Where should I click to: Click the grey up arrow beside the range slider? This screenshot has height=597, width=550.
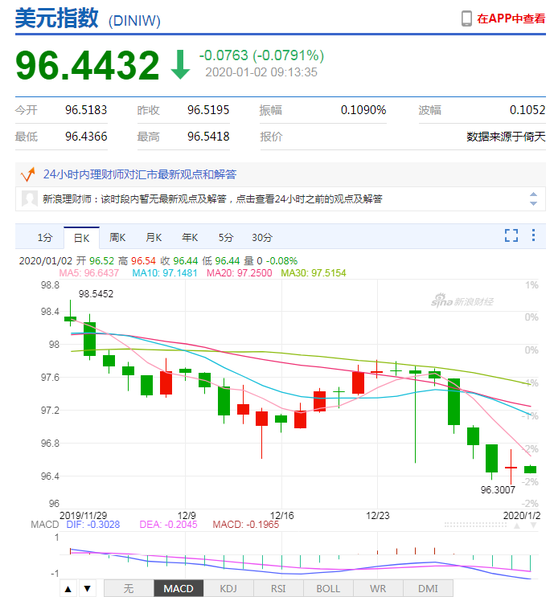517,526
